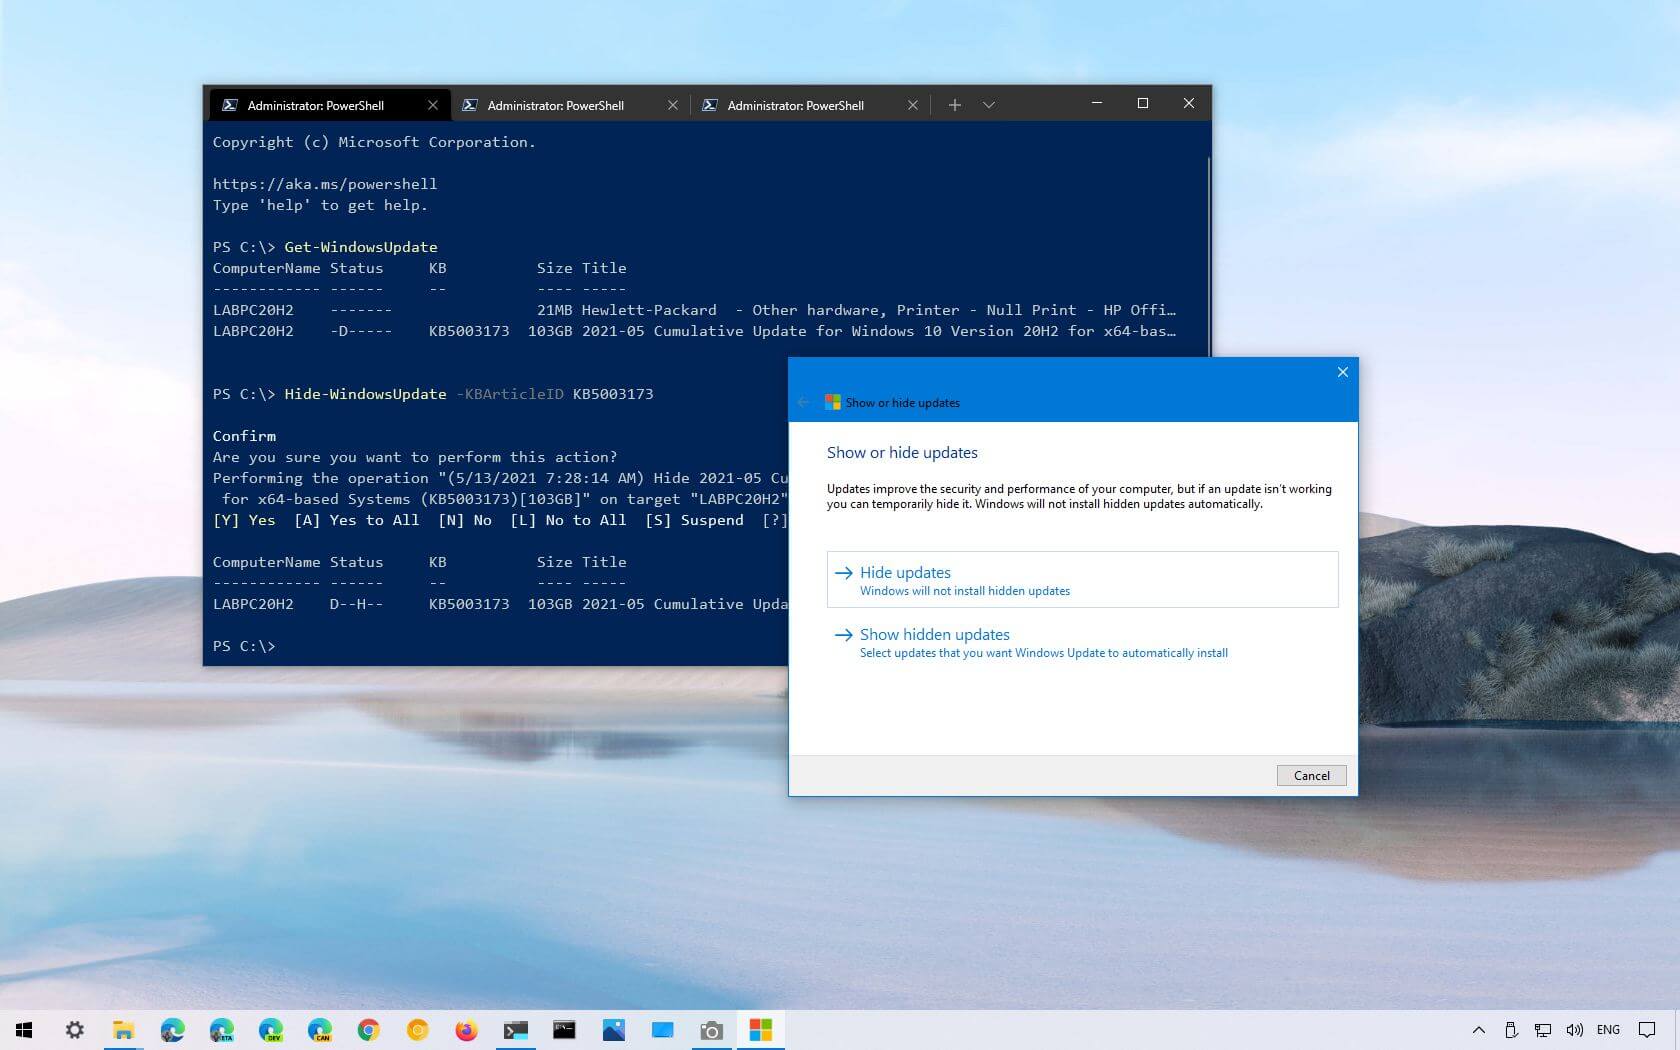Screen dimensions: 1680x1050
Task: Switch to the second Administrator: PowerShell tab
Action: click(x=570, y=105)
